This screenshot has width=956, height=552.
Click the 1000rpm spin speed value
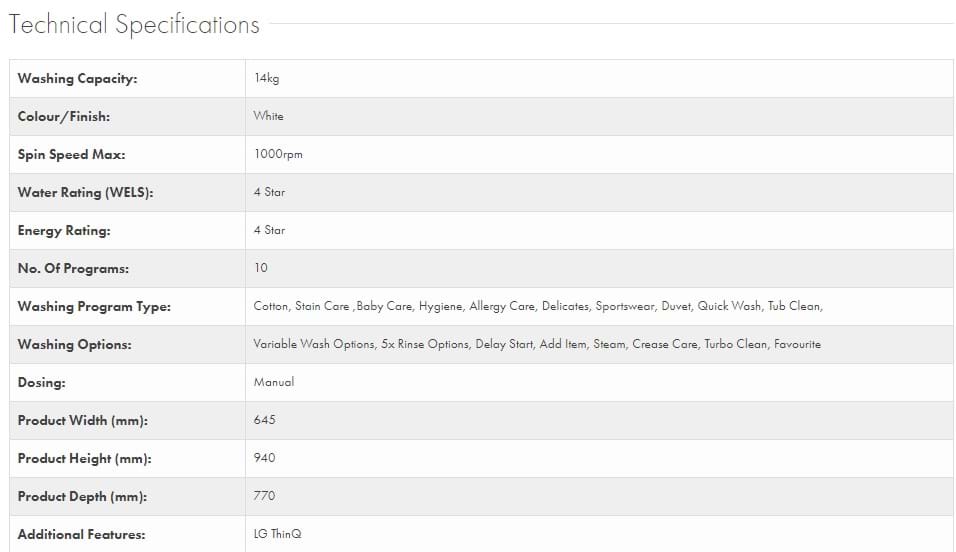coord(278,154)
